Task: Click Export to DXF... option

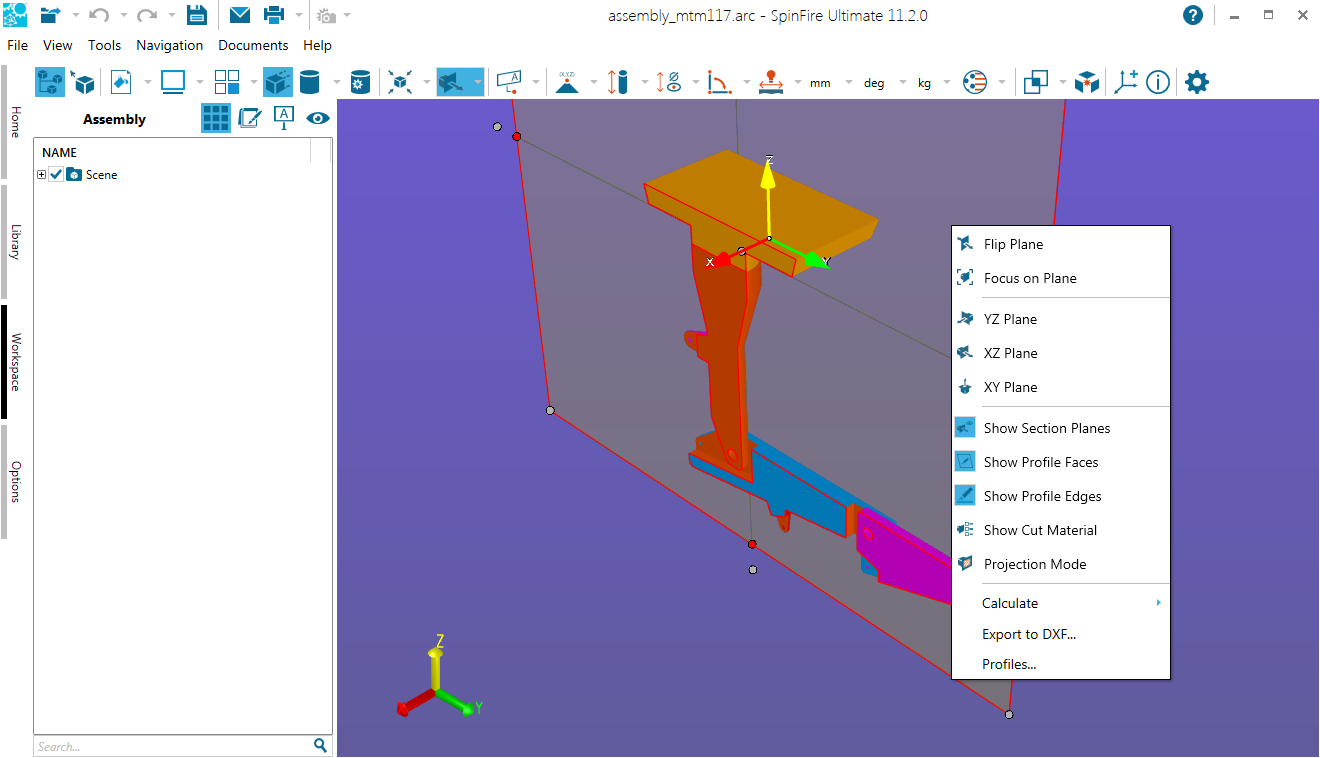Action: point(1028,634)
